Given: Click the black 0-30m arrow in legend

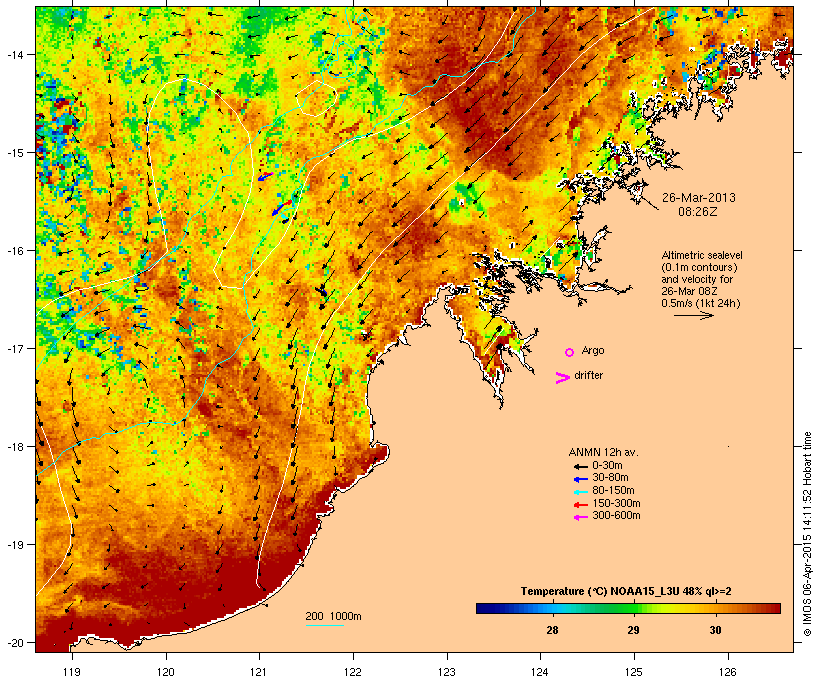Looking at the screenshot, I should click(x=580, y=466).
